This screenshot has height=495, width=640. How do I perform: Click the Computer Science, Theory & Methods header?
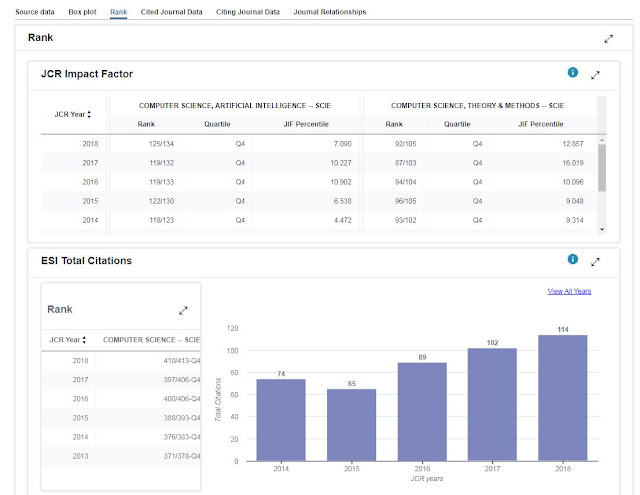click(x=478, y=106)
